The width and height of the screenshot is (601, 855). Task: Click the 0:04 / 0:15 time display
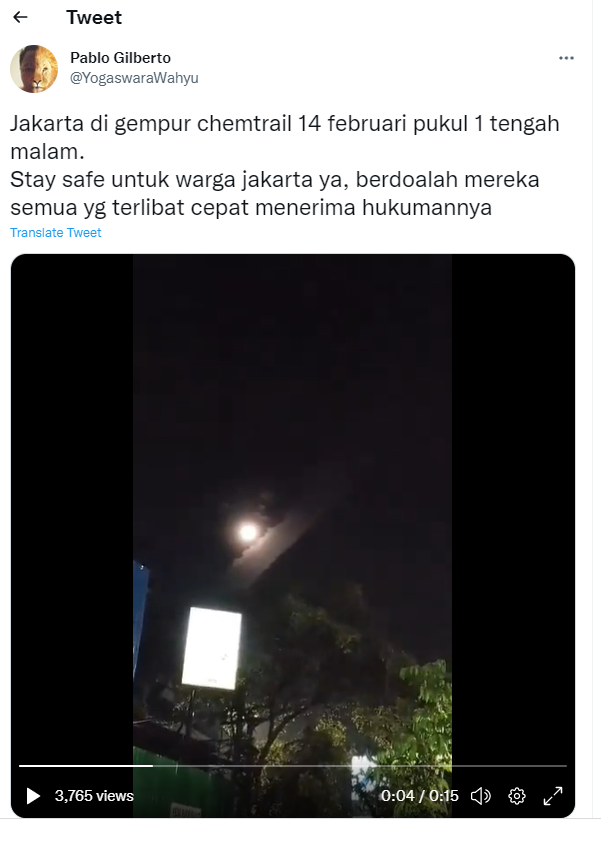click(419, 796)
